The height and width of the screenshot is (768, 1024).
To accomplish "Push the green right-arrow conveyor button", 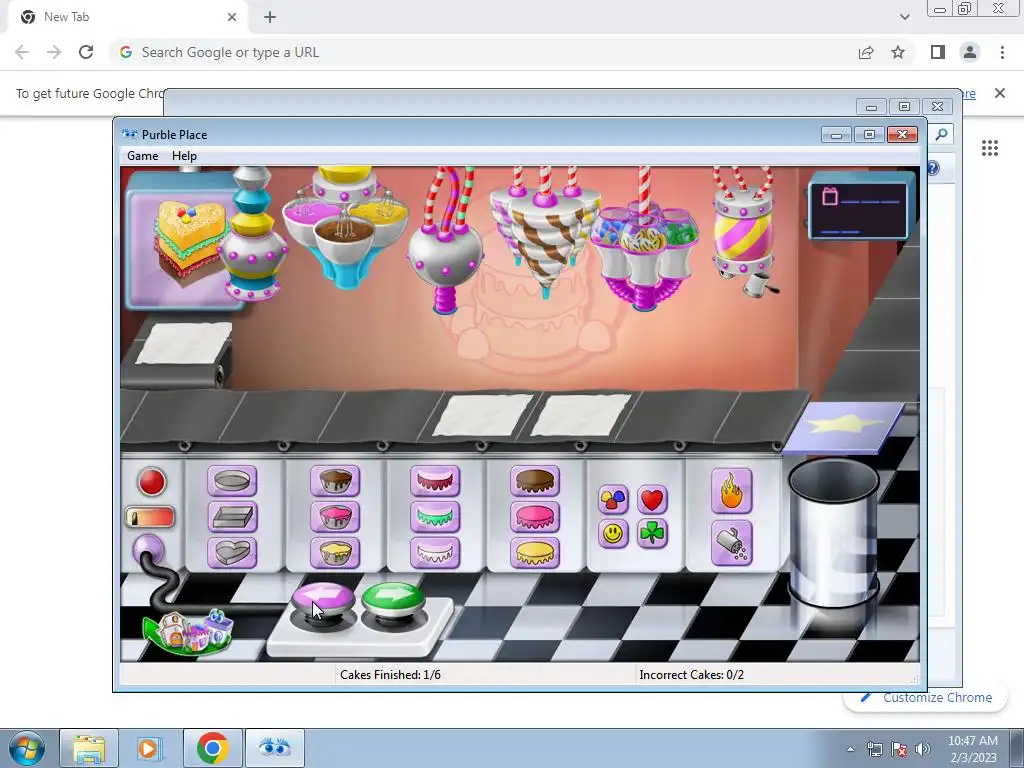I will pos(392,600).
